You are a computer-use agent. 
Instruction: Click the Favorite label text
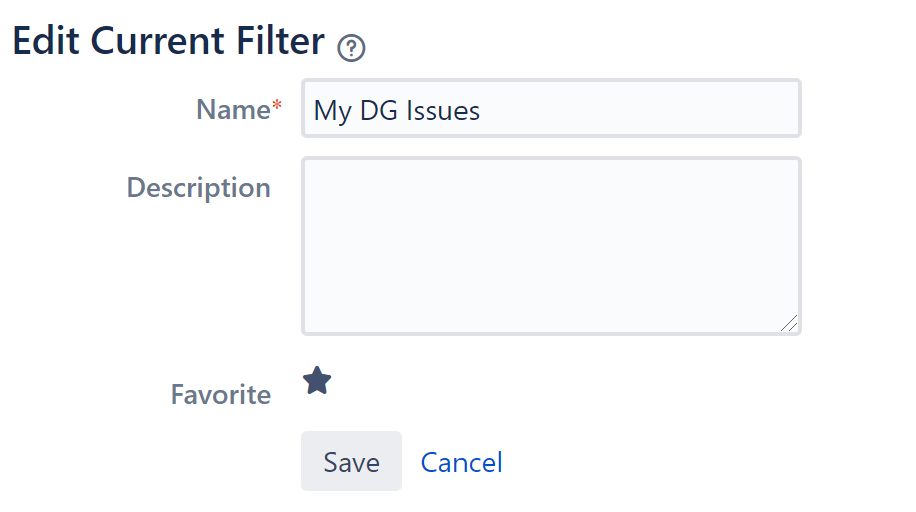(x=221, y=395)
